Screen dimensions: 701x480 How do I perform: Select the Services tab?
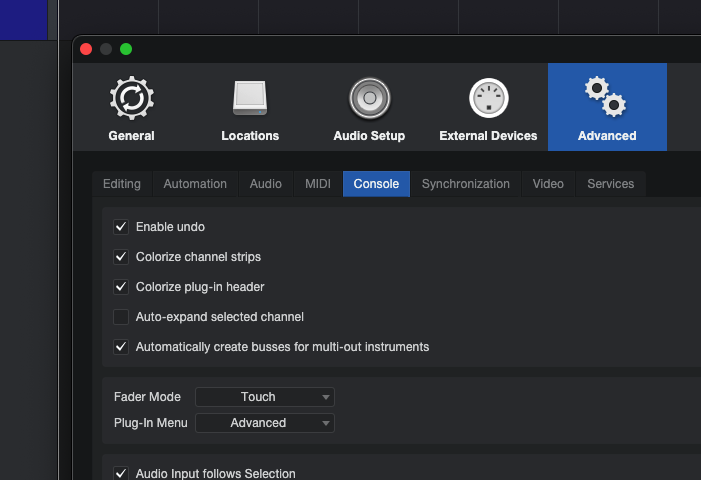[610, 184]
